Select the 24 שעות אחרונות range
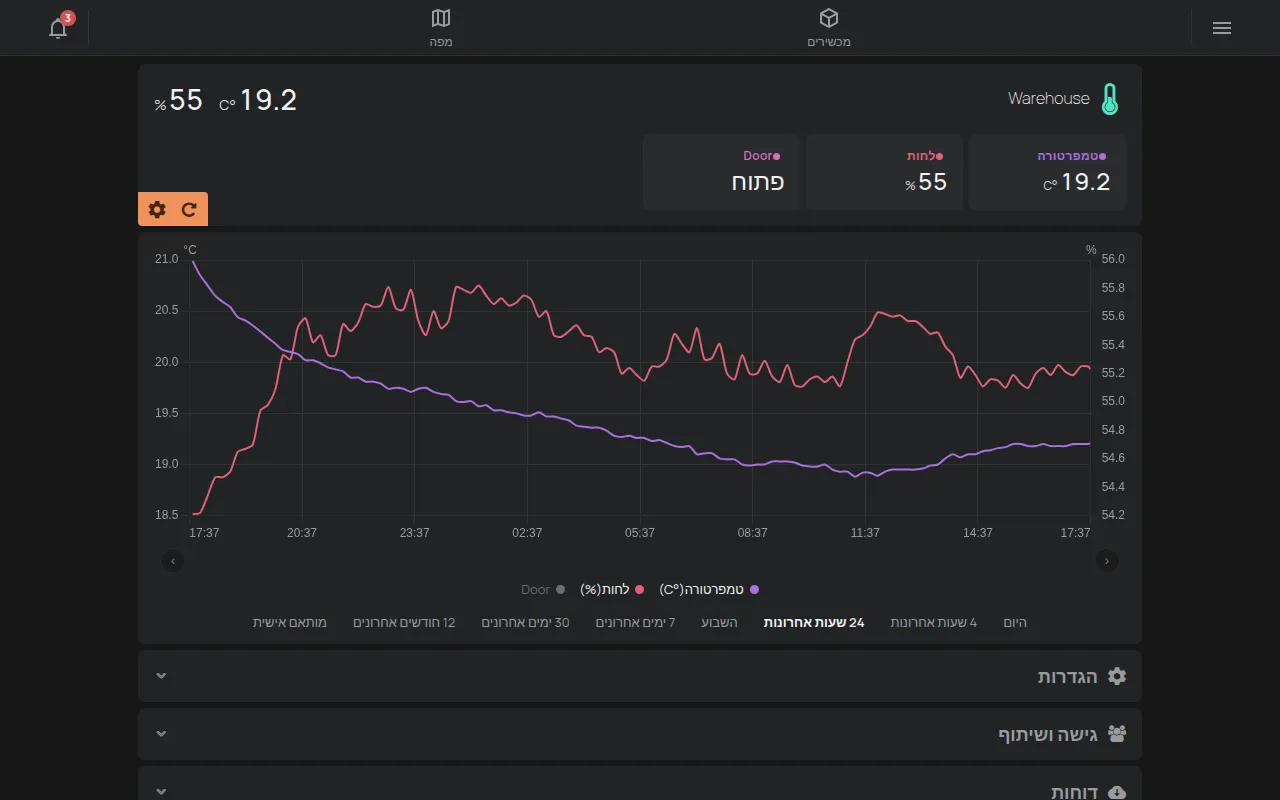Screen dimensions: 1280x800 814,622
